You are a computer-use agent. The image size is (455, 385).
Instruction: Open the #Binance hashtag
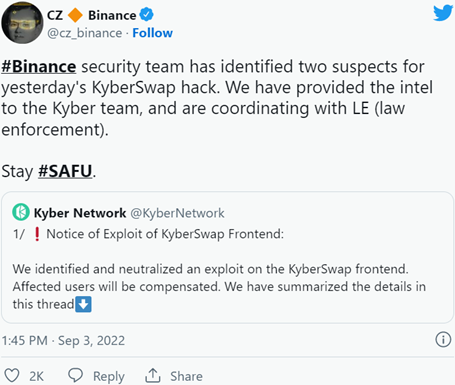(x=39, y=66)
